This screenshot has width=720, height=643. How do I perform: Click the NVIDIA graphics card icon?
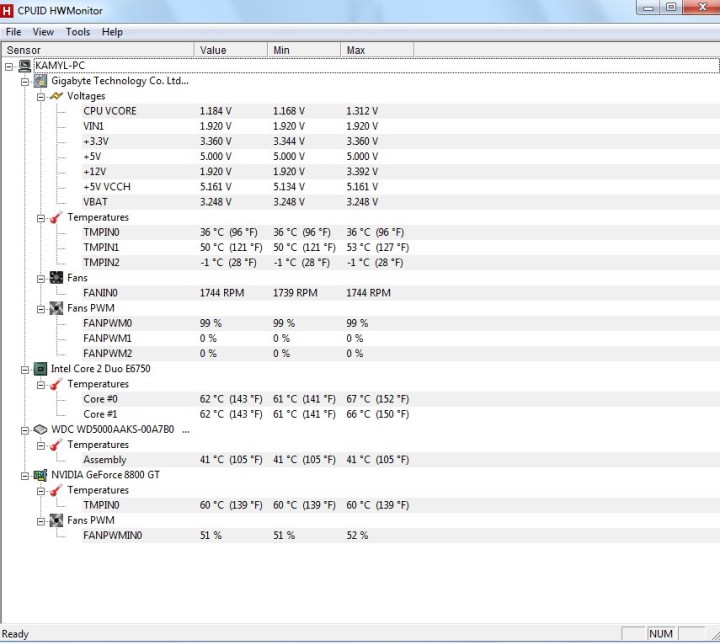pyautogui.click(x=40, y=475)
